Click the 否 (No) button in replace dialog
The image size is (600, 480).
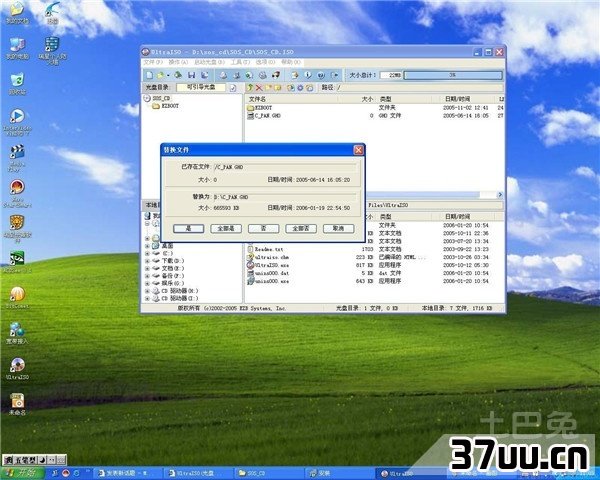pos(263,229)
